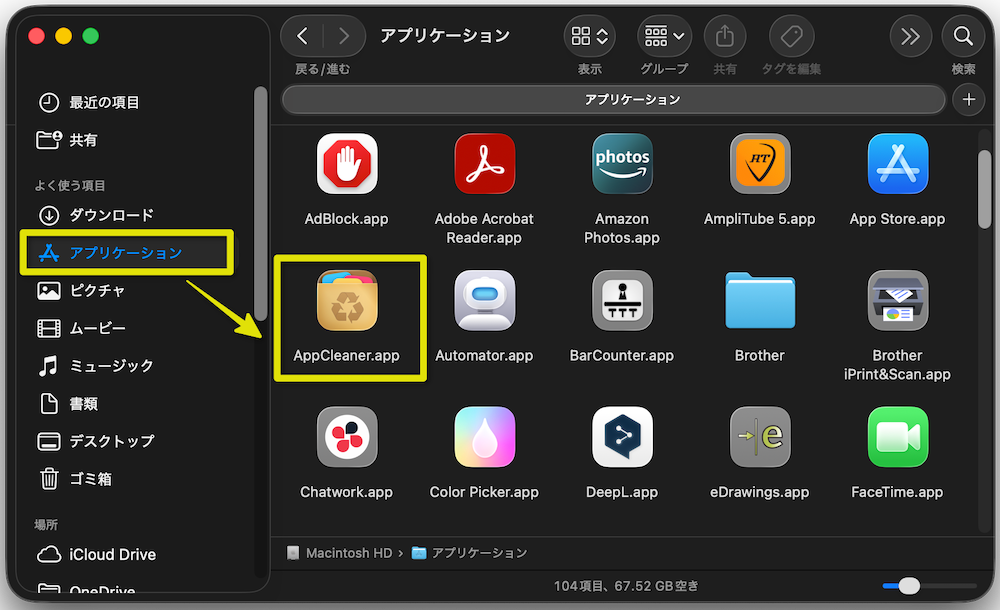The height and width of the screenshot is (610, 1000).
Task: Click Macintosh HD in the path bar
Action: pos(341,552)
